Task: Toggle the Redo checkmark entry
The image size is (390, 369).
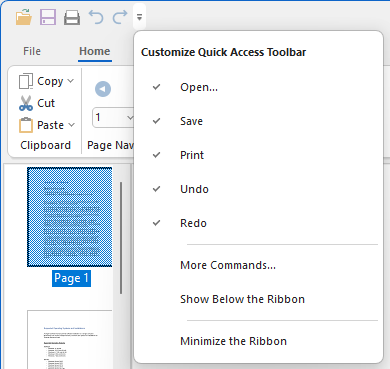Action: (258, 223)
